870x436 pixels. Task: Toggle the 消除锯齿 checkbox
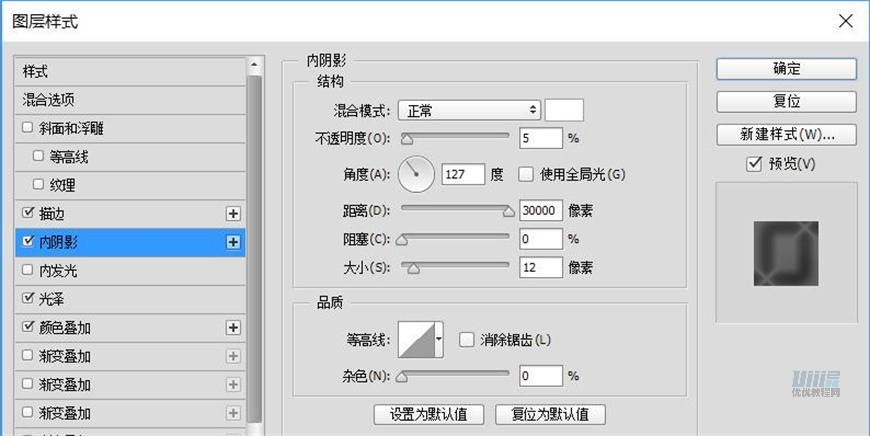coord(466,340)
